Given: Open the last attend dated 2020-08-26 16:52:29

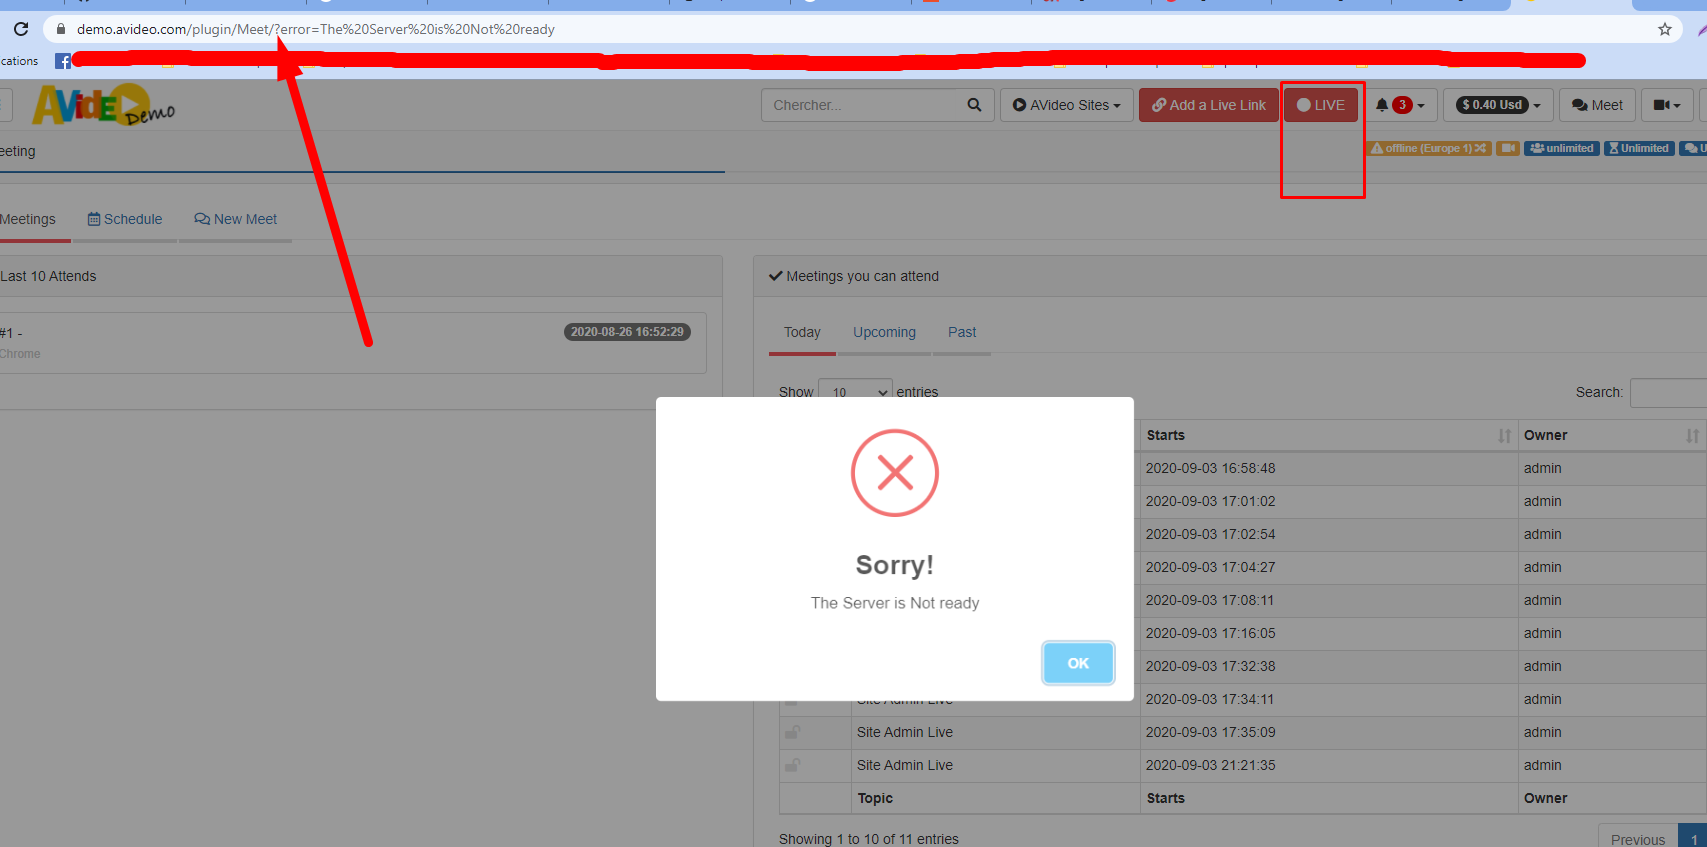Looking at the screenshot, I should click(x=353, y=343).
